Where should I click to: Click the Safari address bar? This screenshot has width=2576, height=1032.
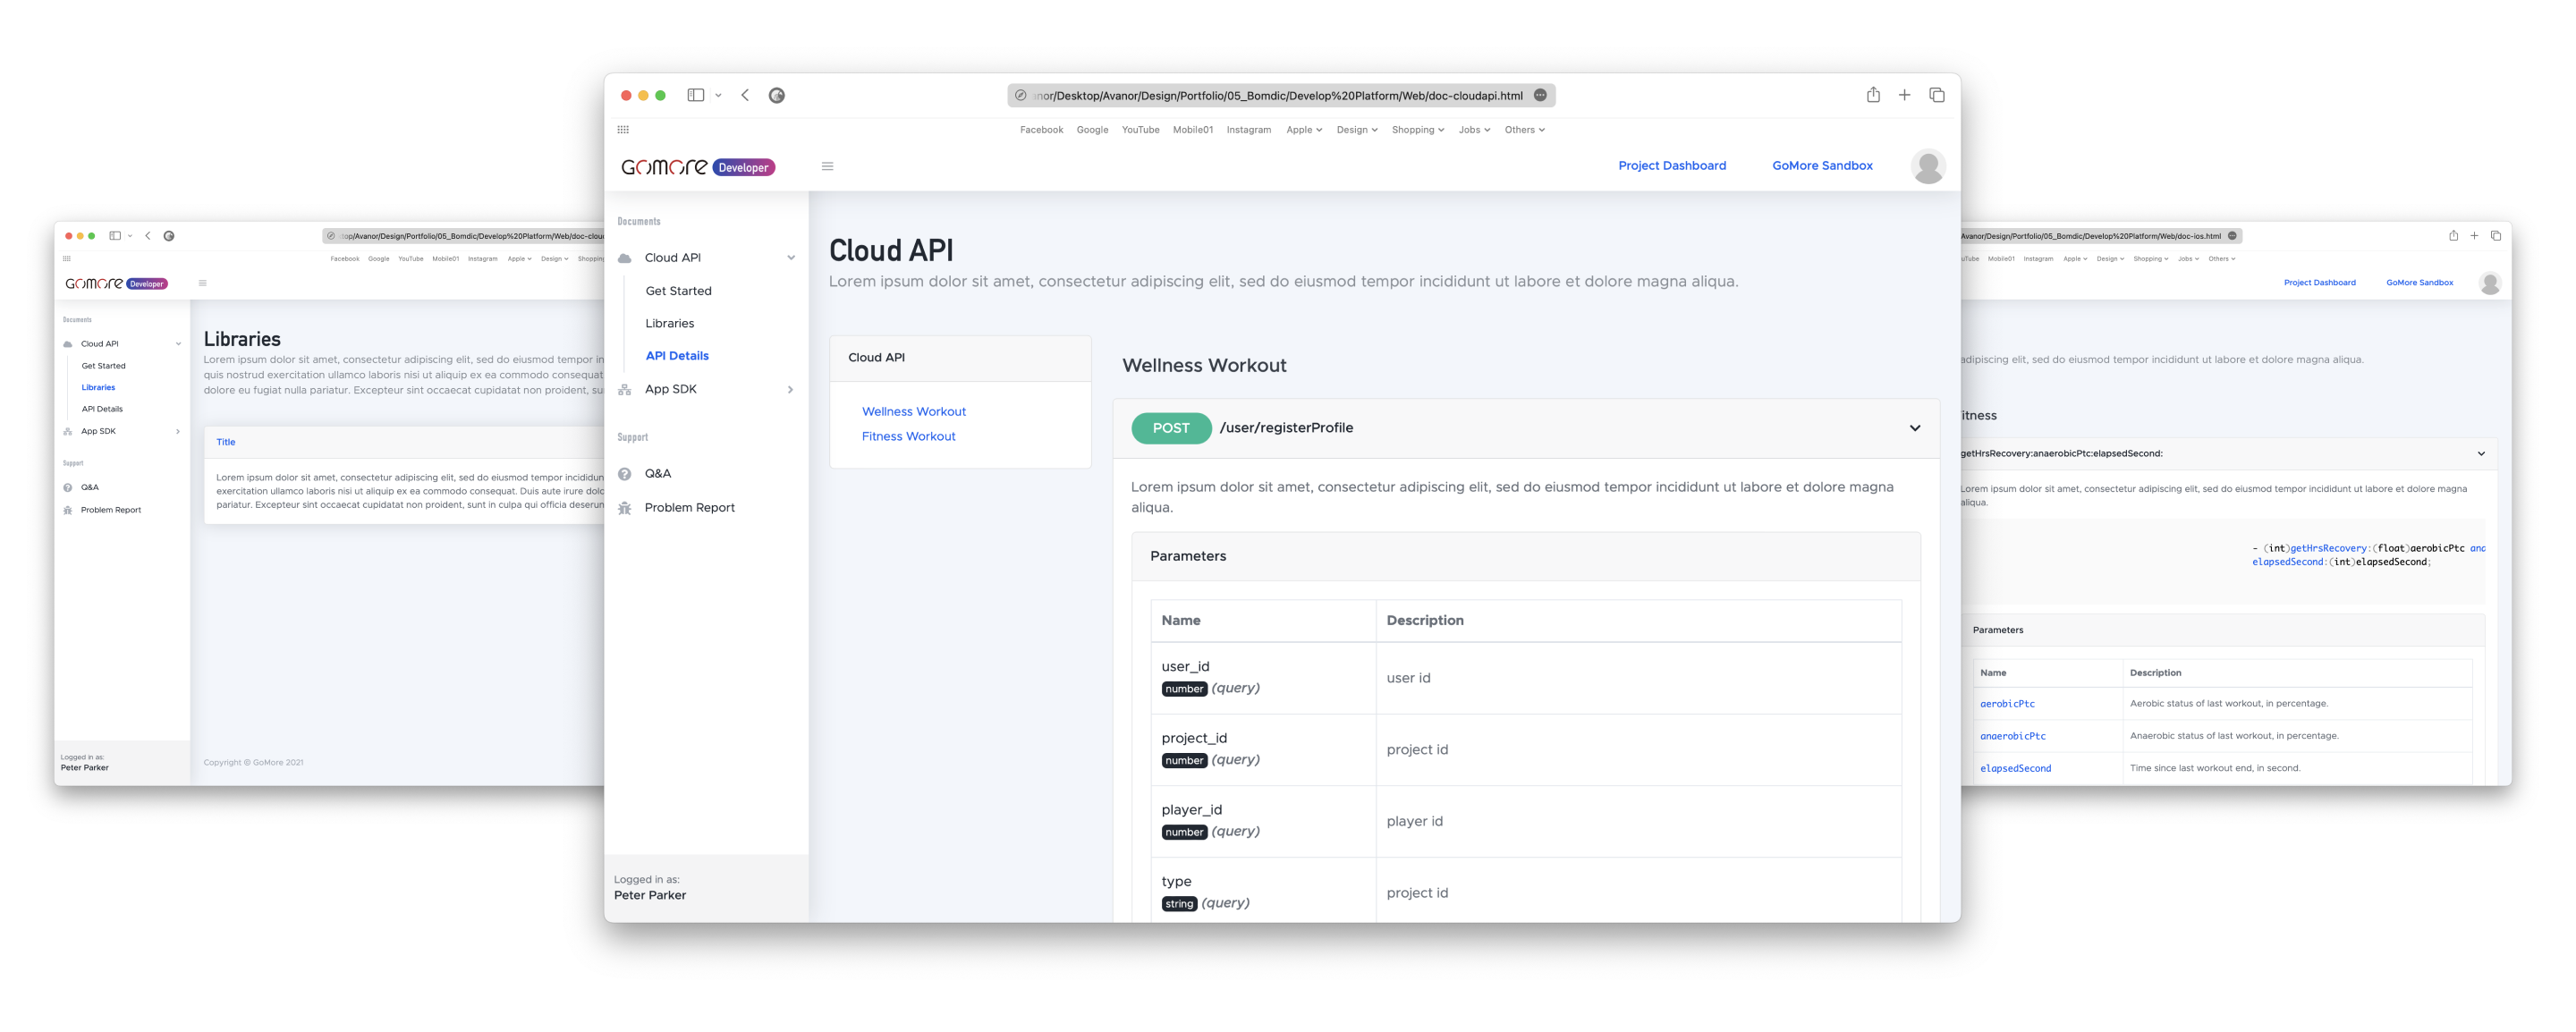tap(1278, 96)
